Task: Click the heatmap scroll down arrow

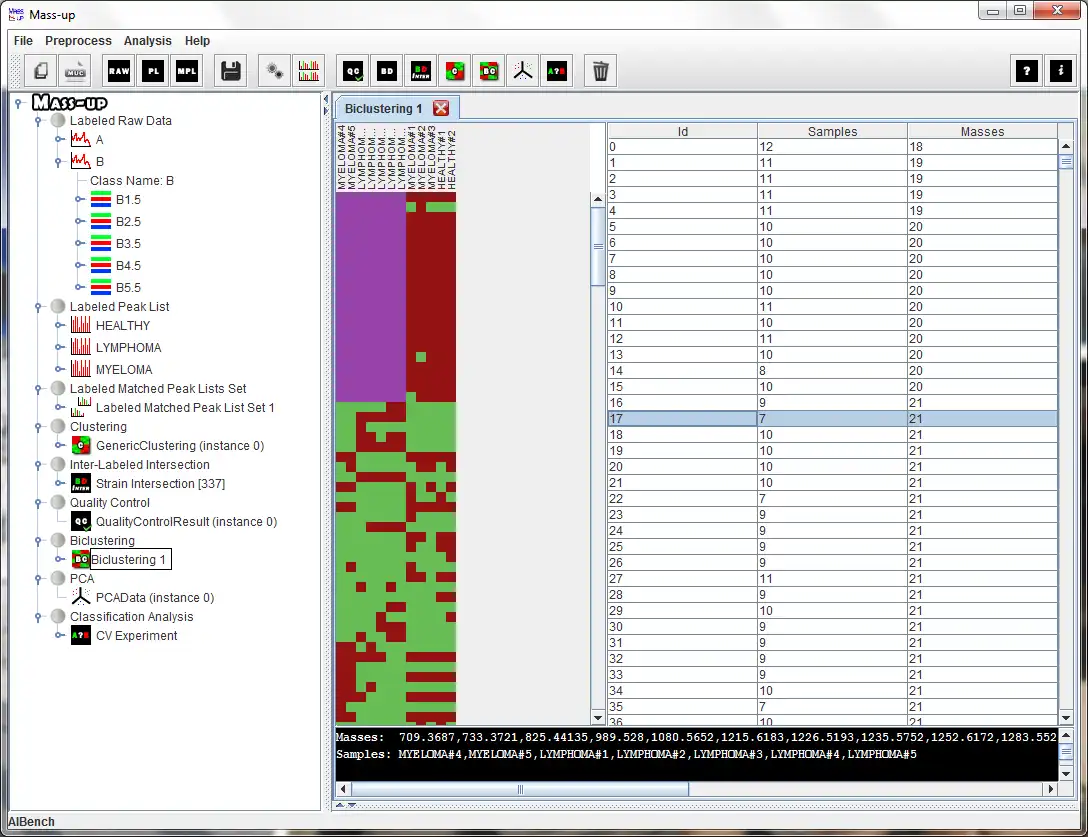Action: 597,718
